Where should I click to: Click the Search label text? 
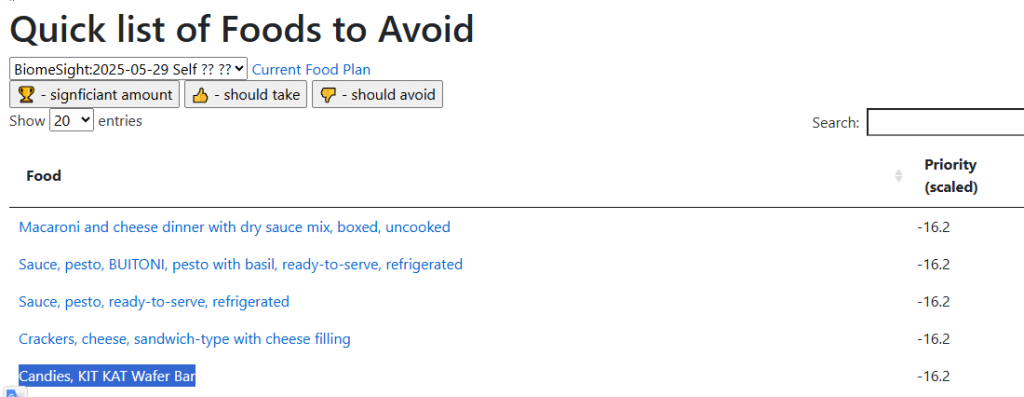click(x=835, y=123)
